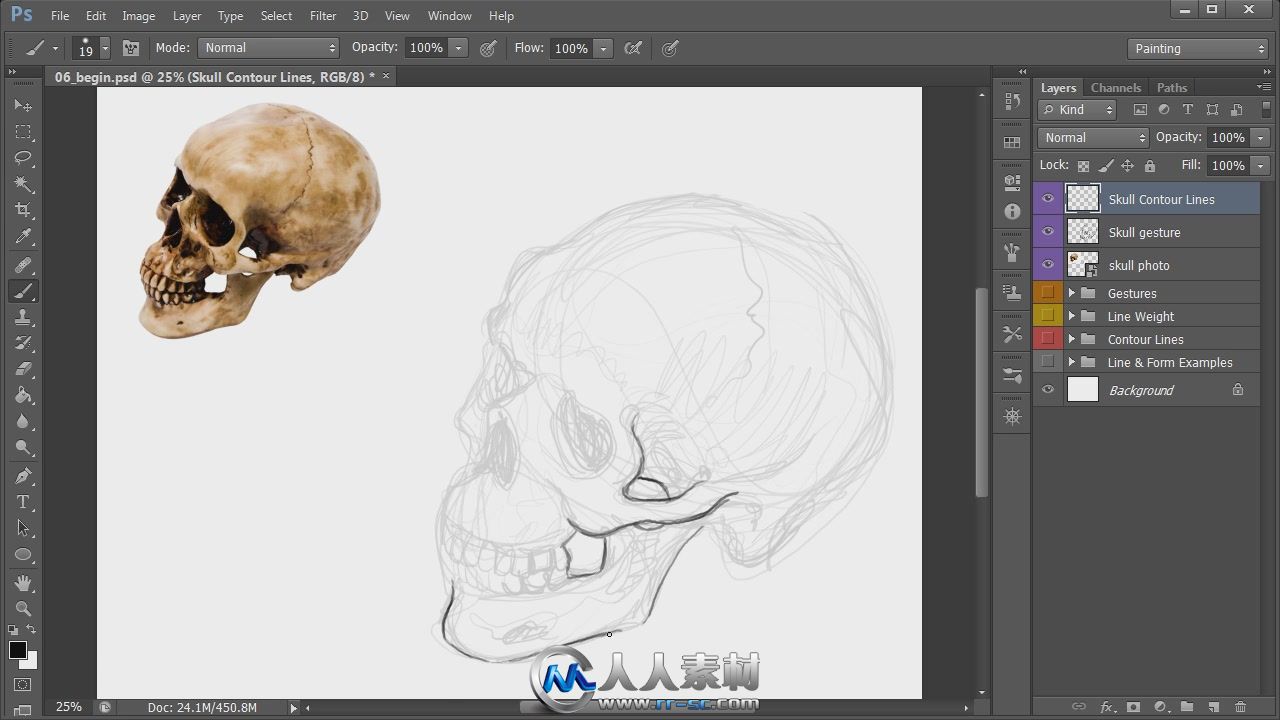1280x720 pixels.
Task: Select the Clone Stamp tool
Action: pyautogui.click(x=23, y=317)
